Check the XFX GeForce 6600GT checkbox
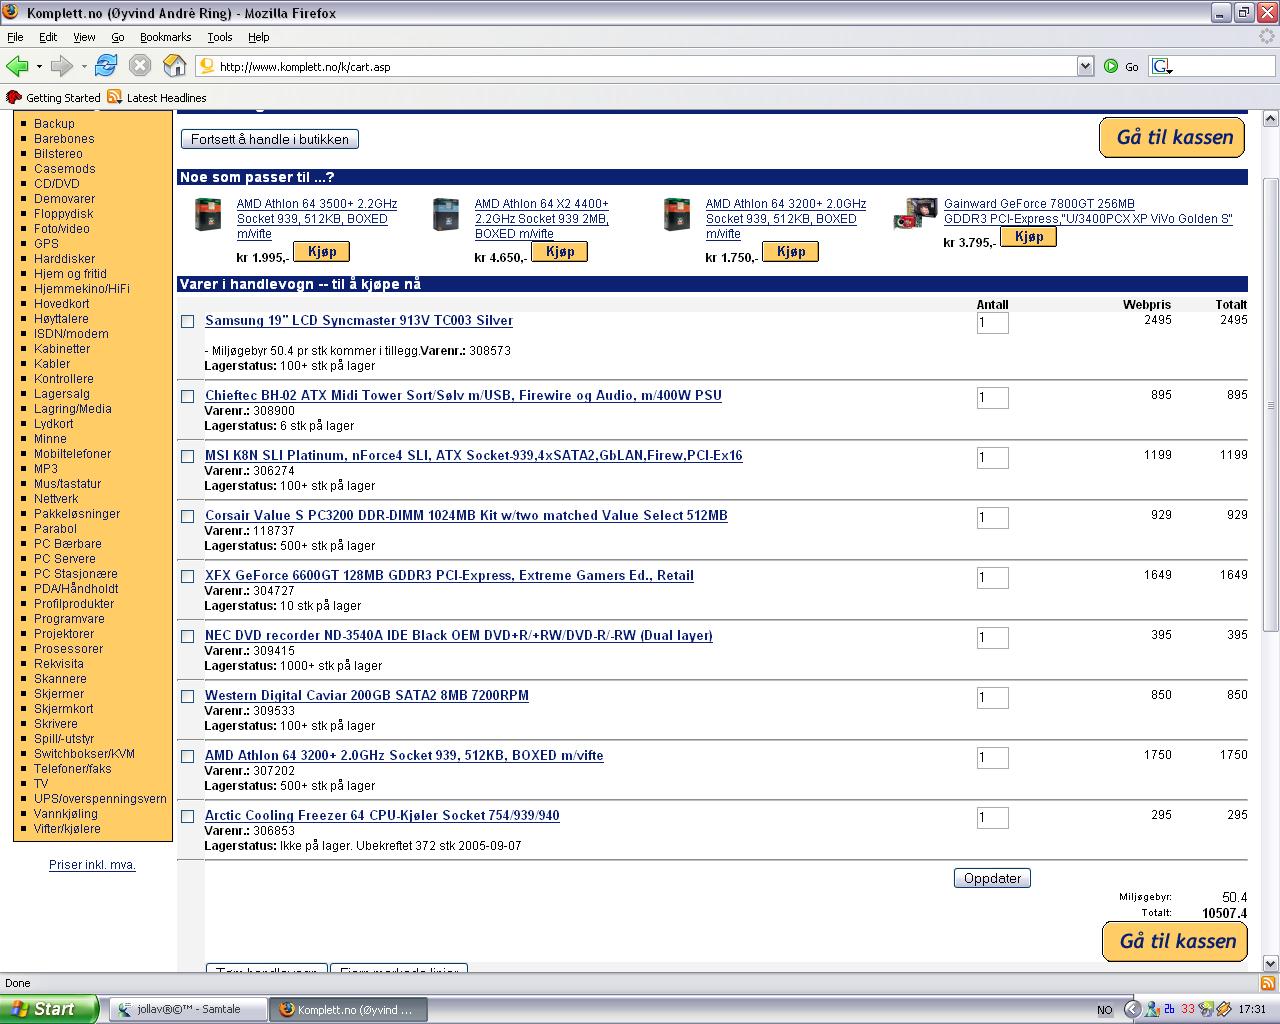Viewport: 1280px width, 1024px height. pos(187,576)
